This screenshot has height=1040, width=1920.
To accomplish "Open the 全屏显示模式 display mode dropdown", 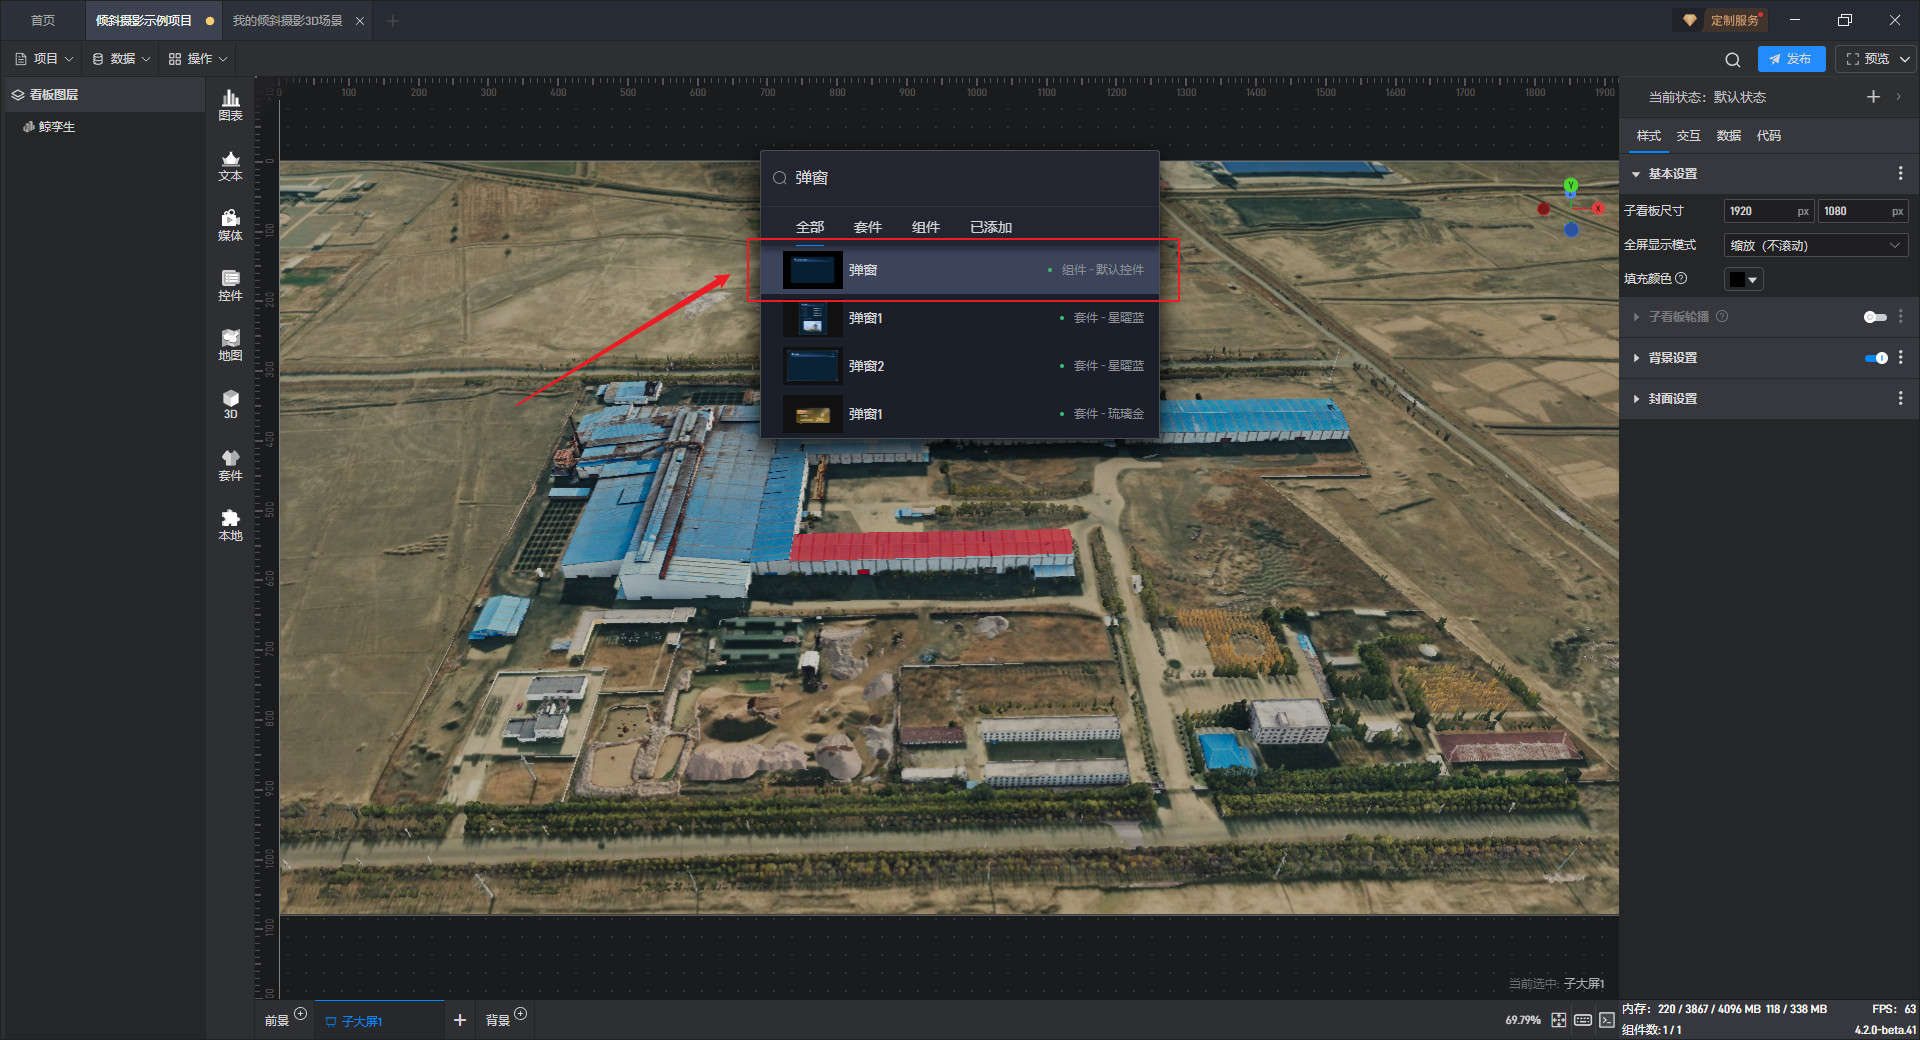I will 1815,245.
